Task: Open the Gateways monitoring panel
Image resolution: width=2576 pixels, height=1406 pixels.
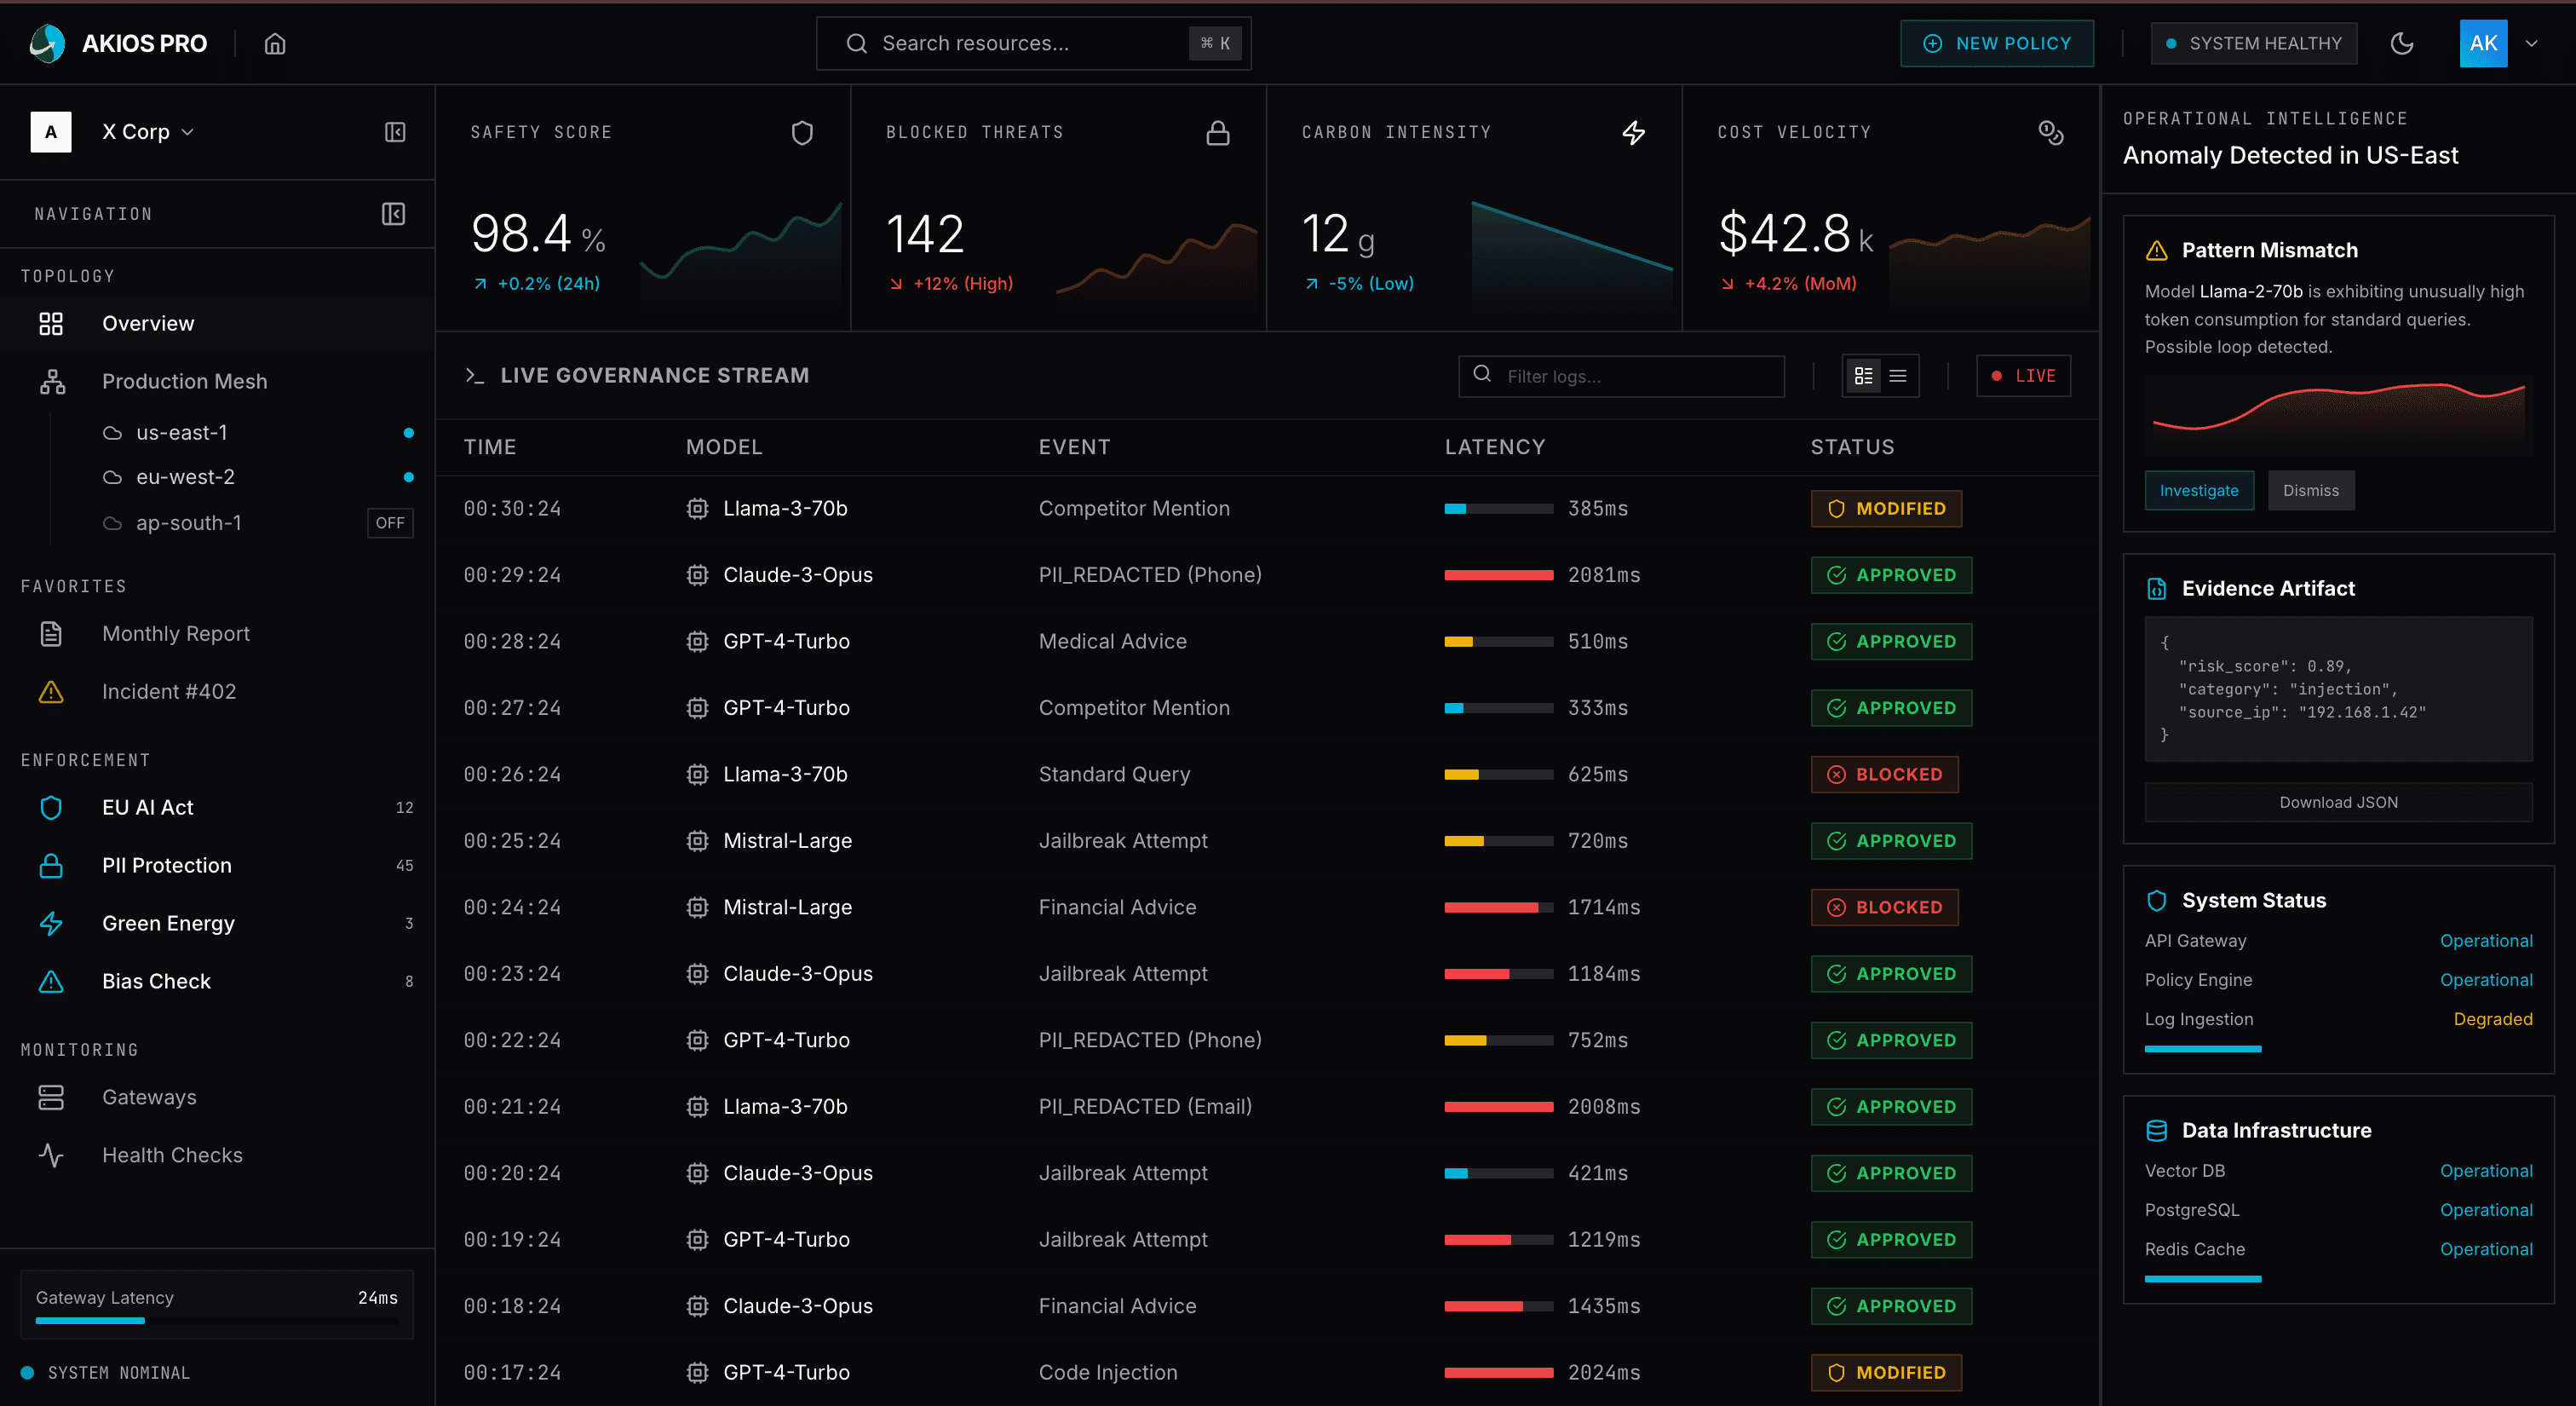Action: pos(149,1096)
